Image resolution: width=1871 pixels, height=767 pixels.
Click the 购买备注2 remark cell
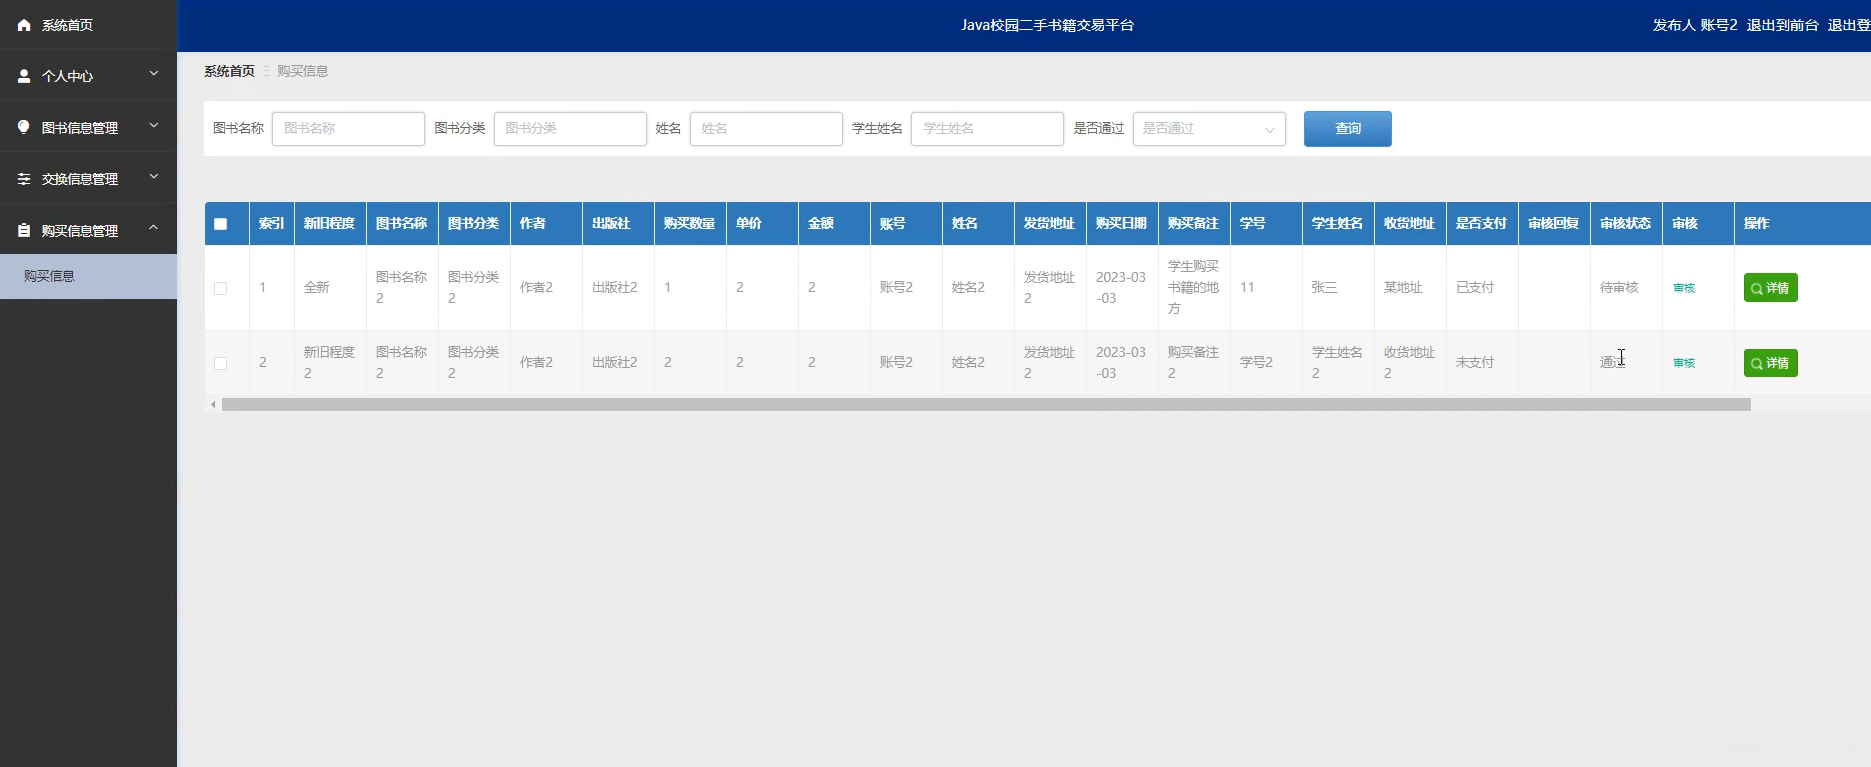coord(1193,363)
